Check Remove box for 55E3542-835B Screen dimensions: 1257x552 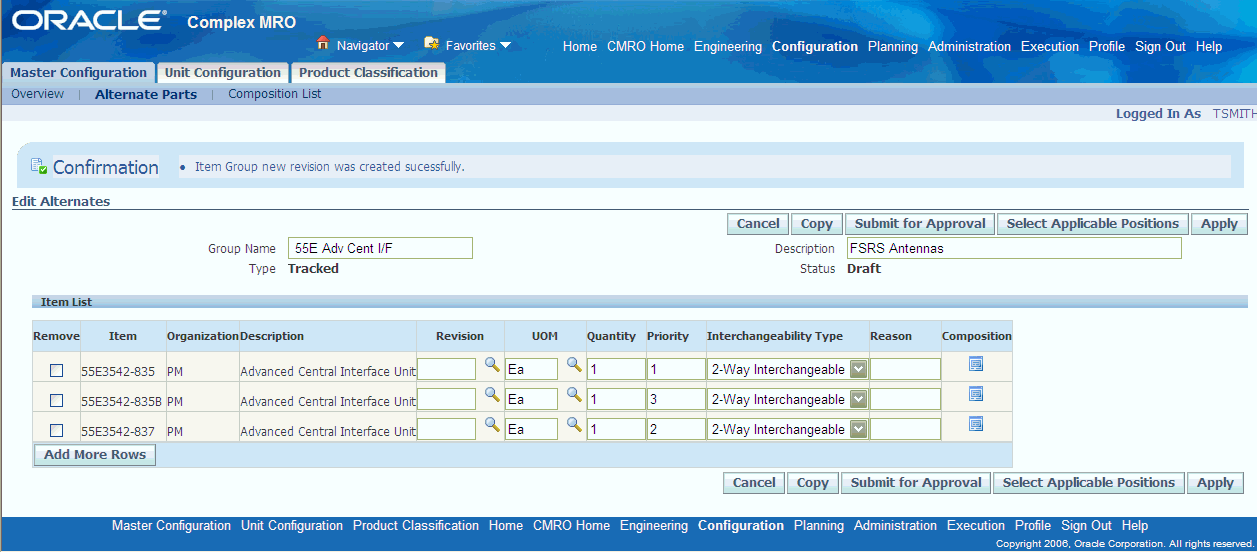click(57, 401)
